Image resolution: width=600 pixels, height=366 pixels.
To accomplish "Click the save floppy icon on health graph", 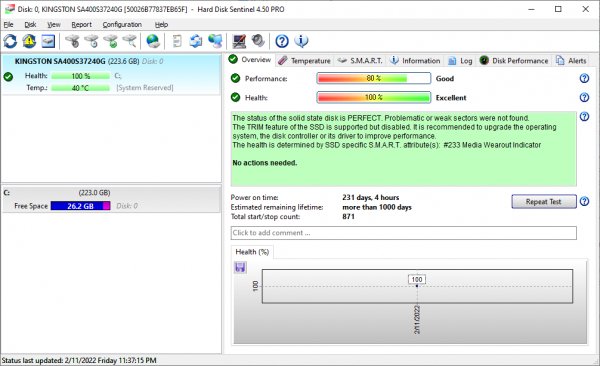I will pyautogui.click(x=240, y=267).
